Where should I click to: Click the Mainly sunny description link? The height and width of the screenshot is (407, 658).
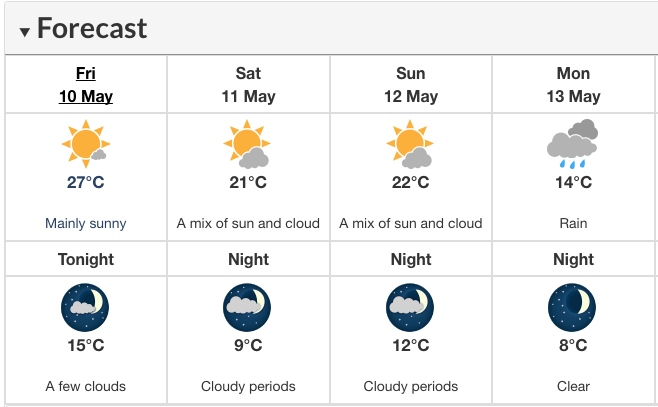point(86,223)
